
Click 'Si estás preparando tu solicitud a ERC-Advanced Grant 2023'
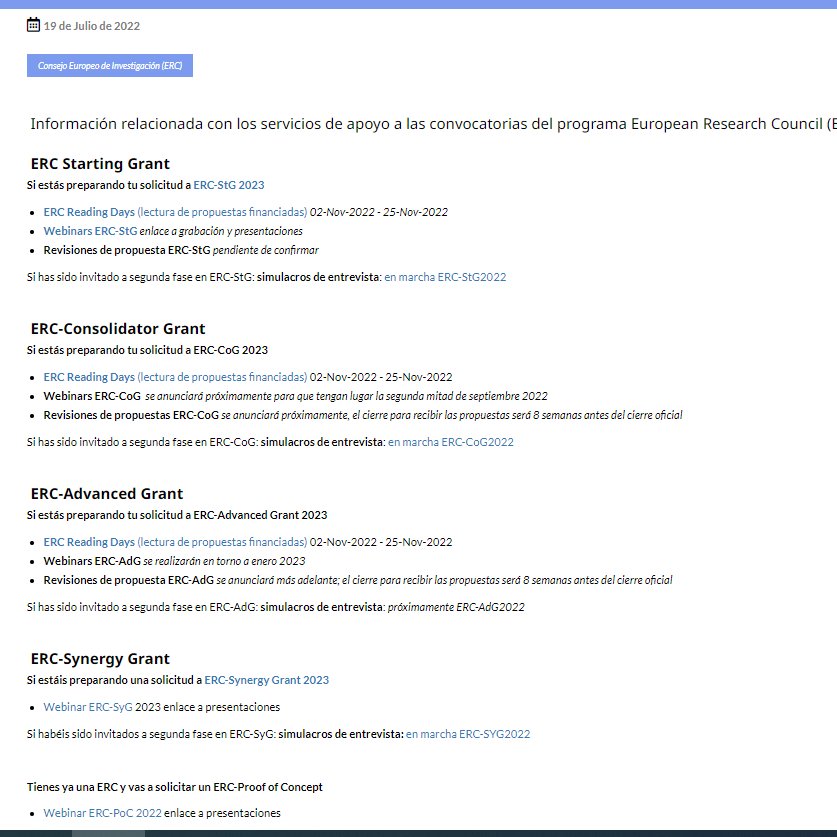177,515
